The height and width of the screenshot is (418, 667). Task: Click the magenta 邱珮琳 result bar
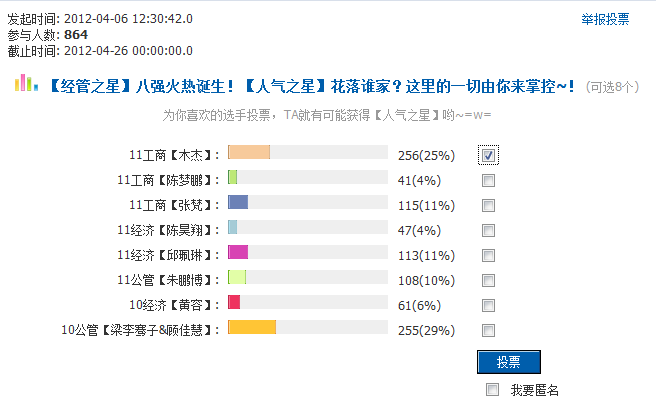coord(238,252)
